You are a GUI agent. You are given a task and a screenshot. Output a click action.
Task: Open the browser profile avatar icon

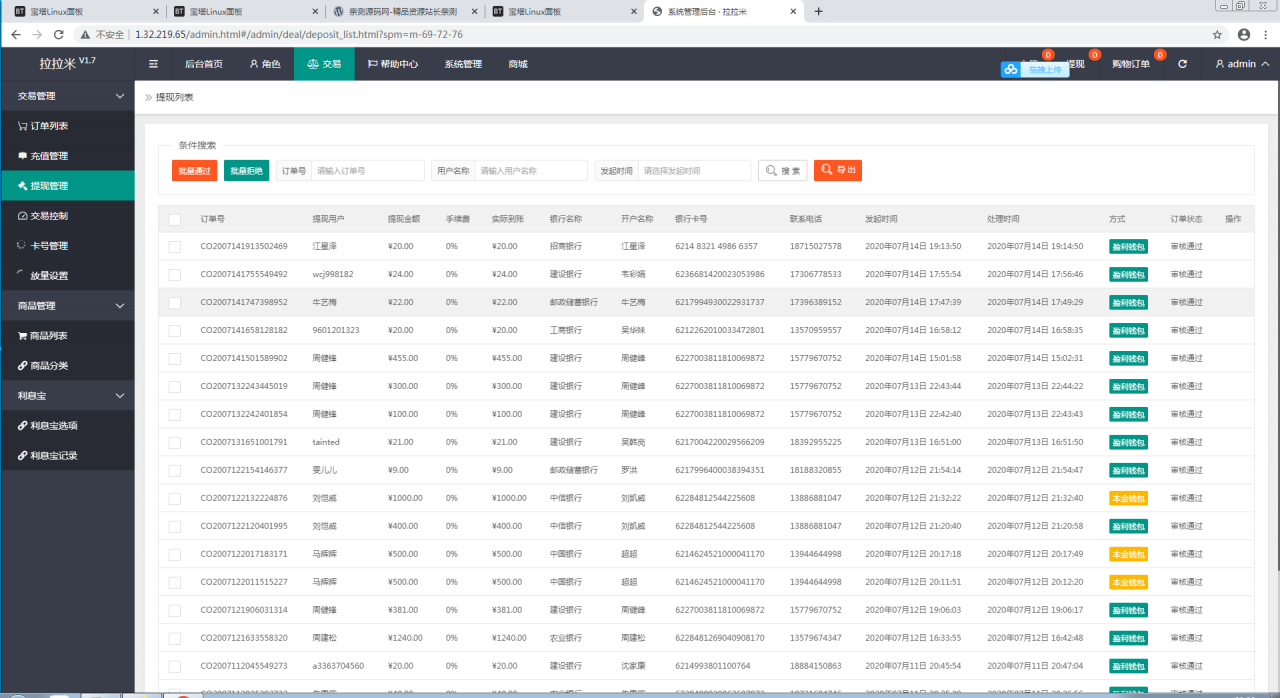tap(1243, 34)
